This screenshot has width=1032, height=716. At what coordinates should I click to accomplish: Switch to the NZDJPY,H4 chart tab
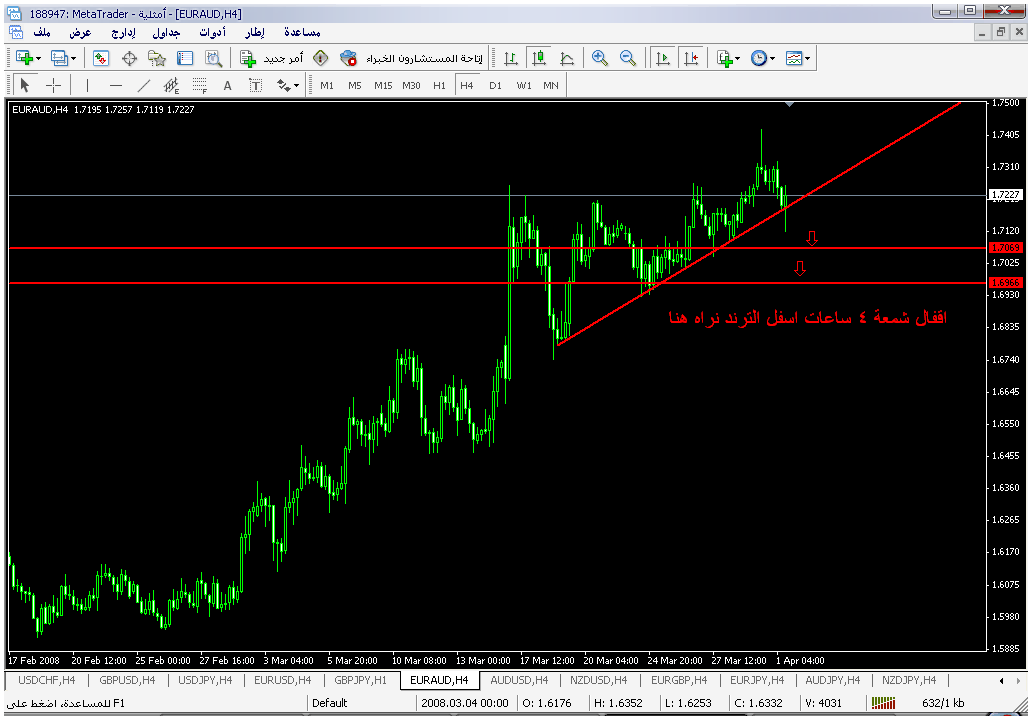click(909, 680)
